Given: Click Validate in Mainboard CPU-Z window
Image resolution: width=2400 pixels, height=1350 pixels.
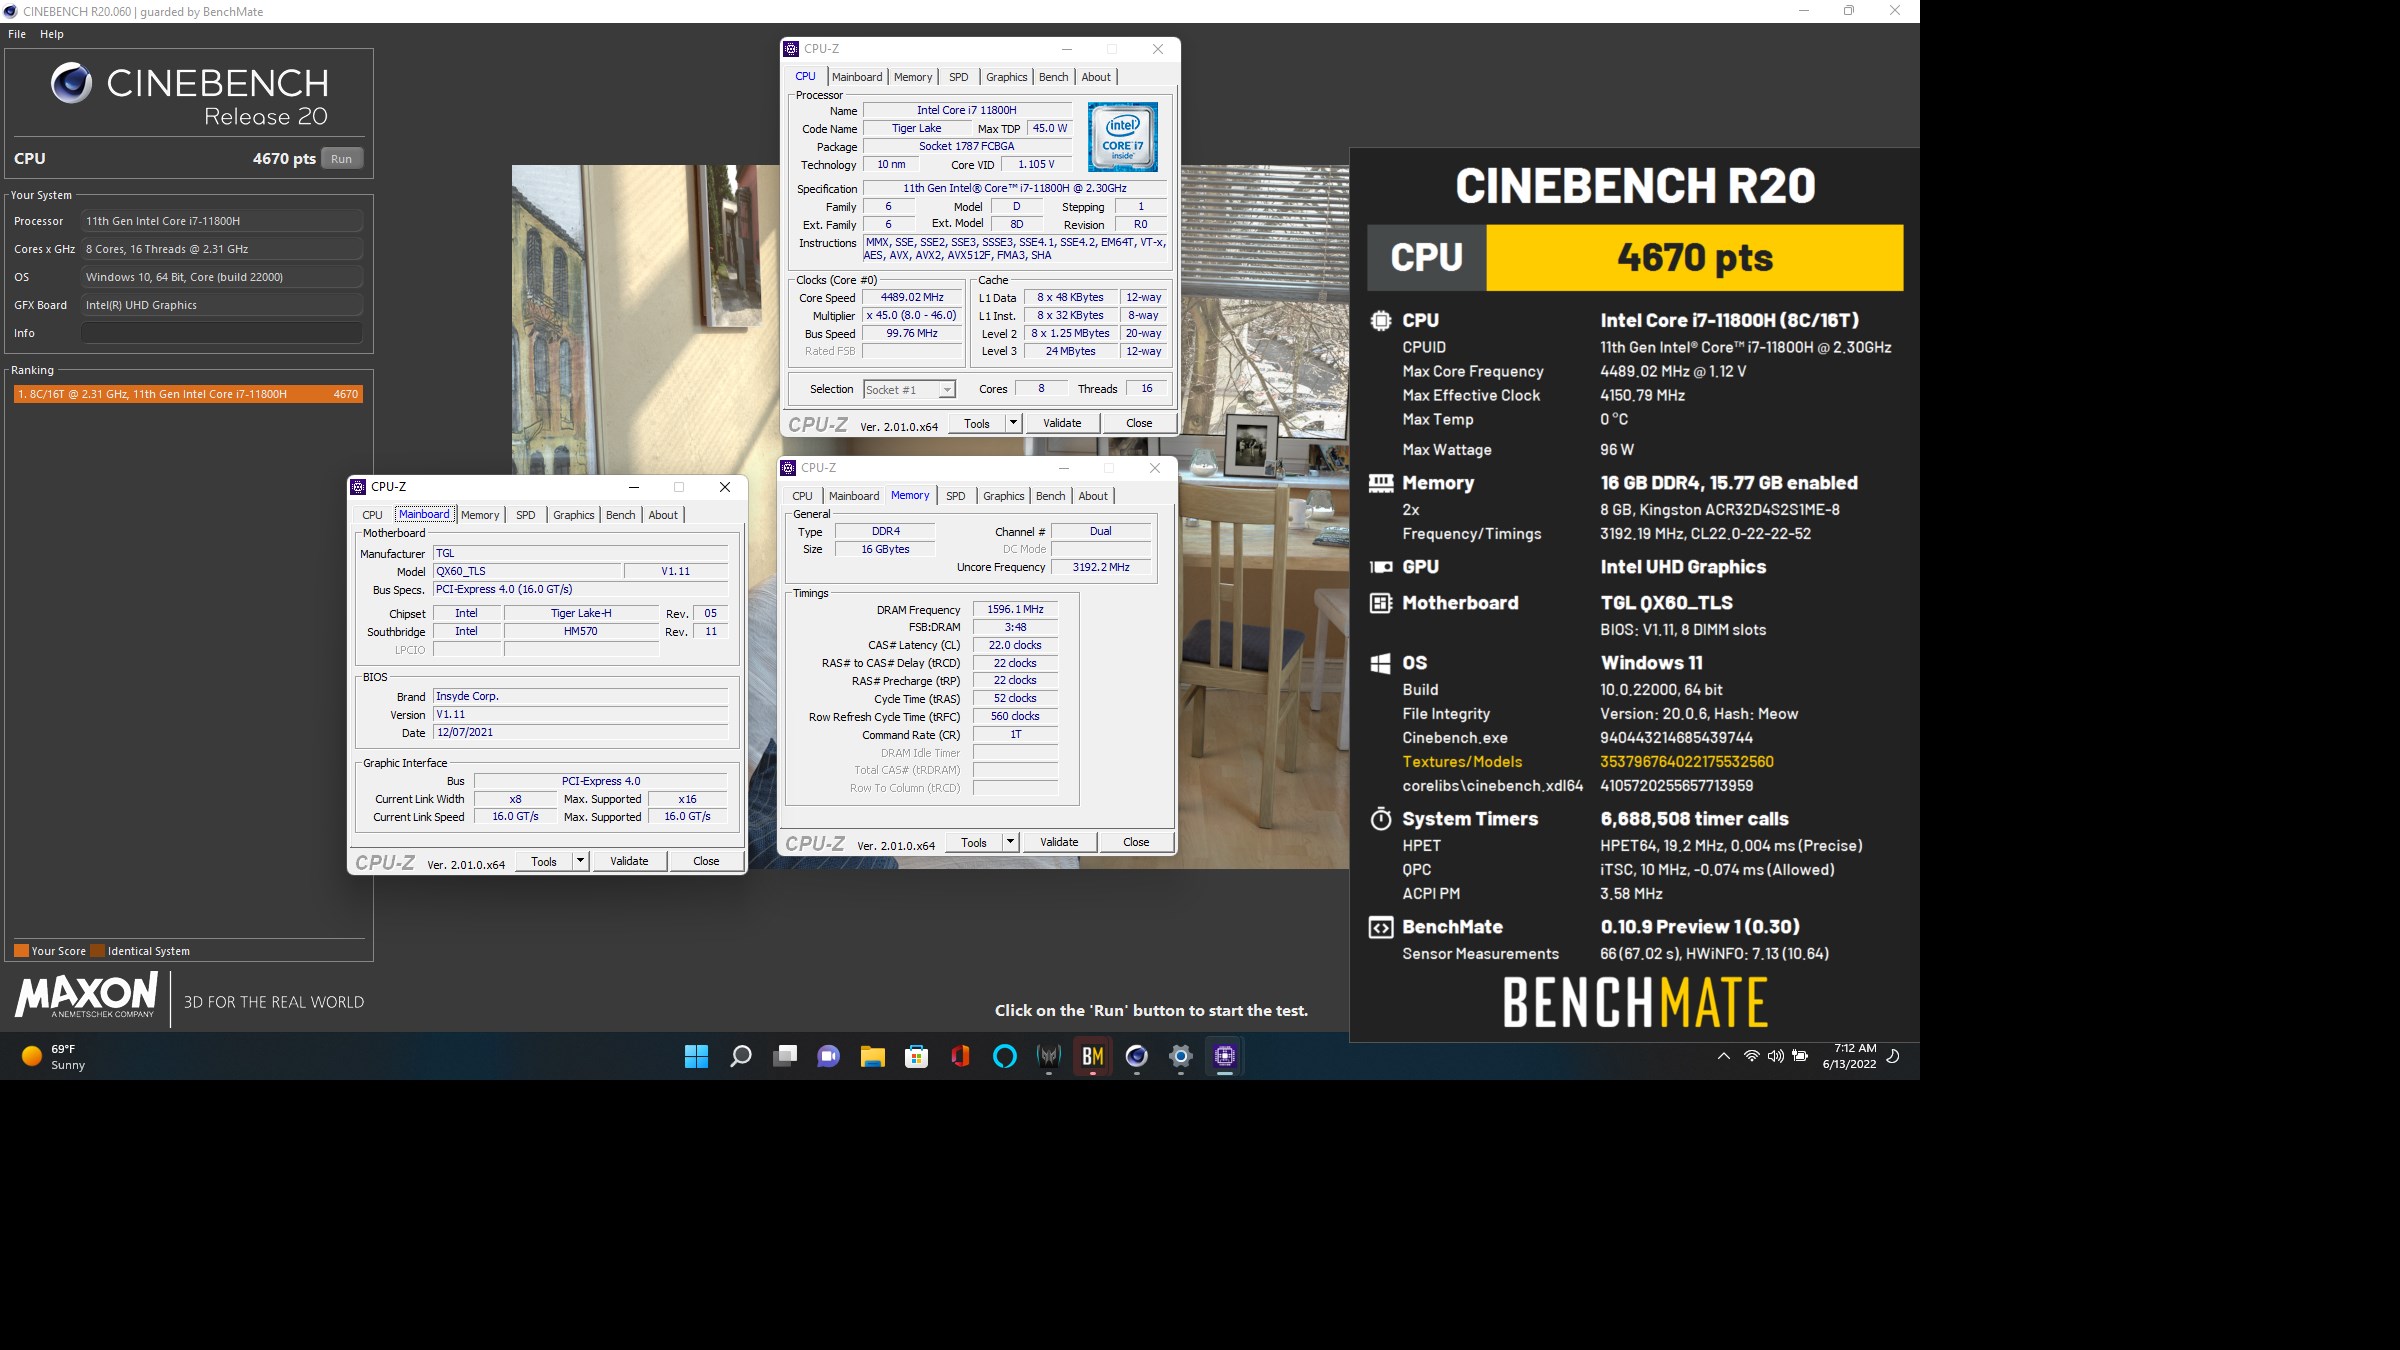Looking at the screenshot, I should point(629,861).
